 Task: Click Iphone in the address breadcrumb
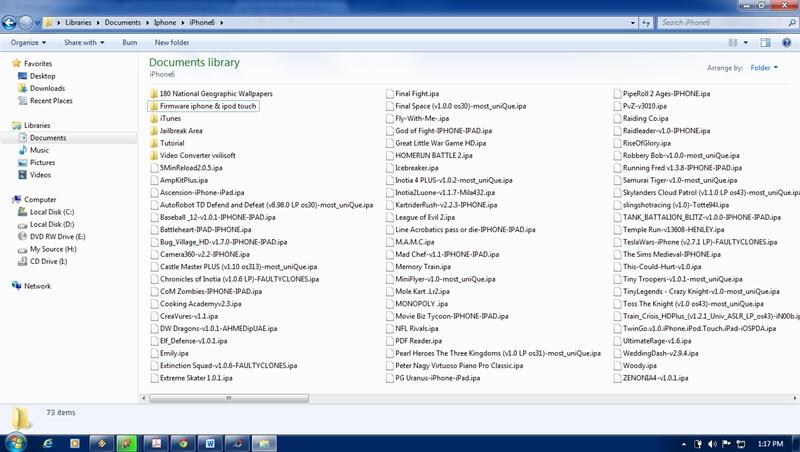[x=165, y=22]
